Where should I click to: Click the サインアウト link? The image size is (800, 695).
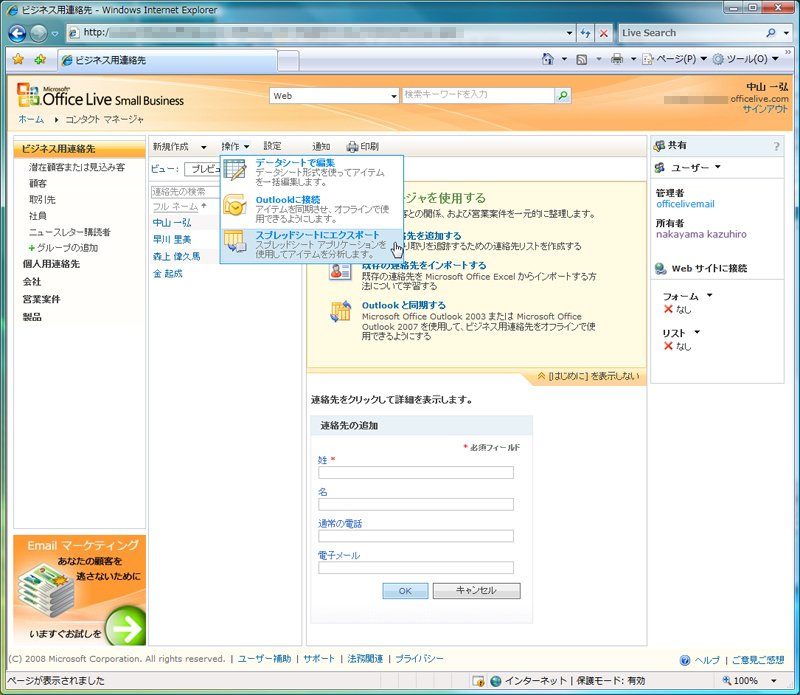click(765, 109)
